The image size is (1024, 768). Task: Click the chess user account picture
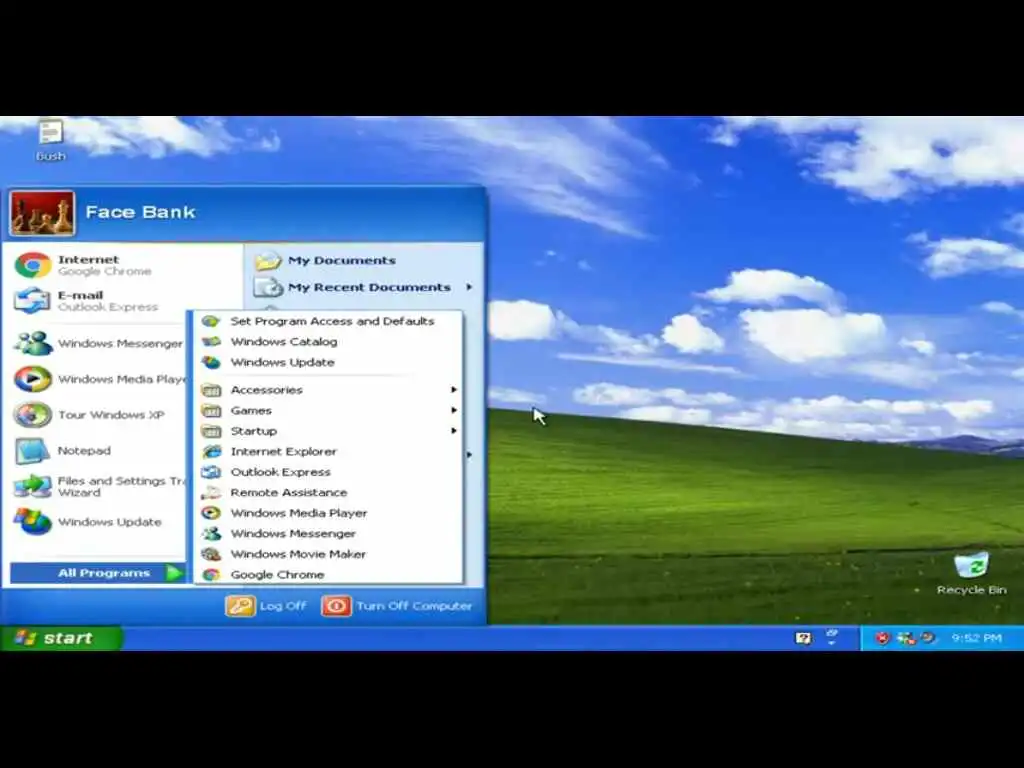(x=42, y=213)
